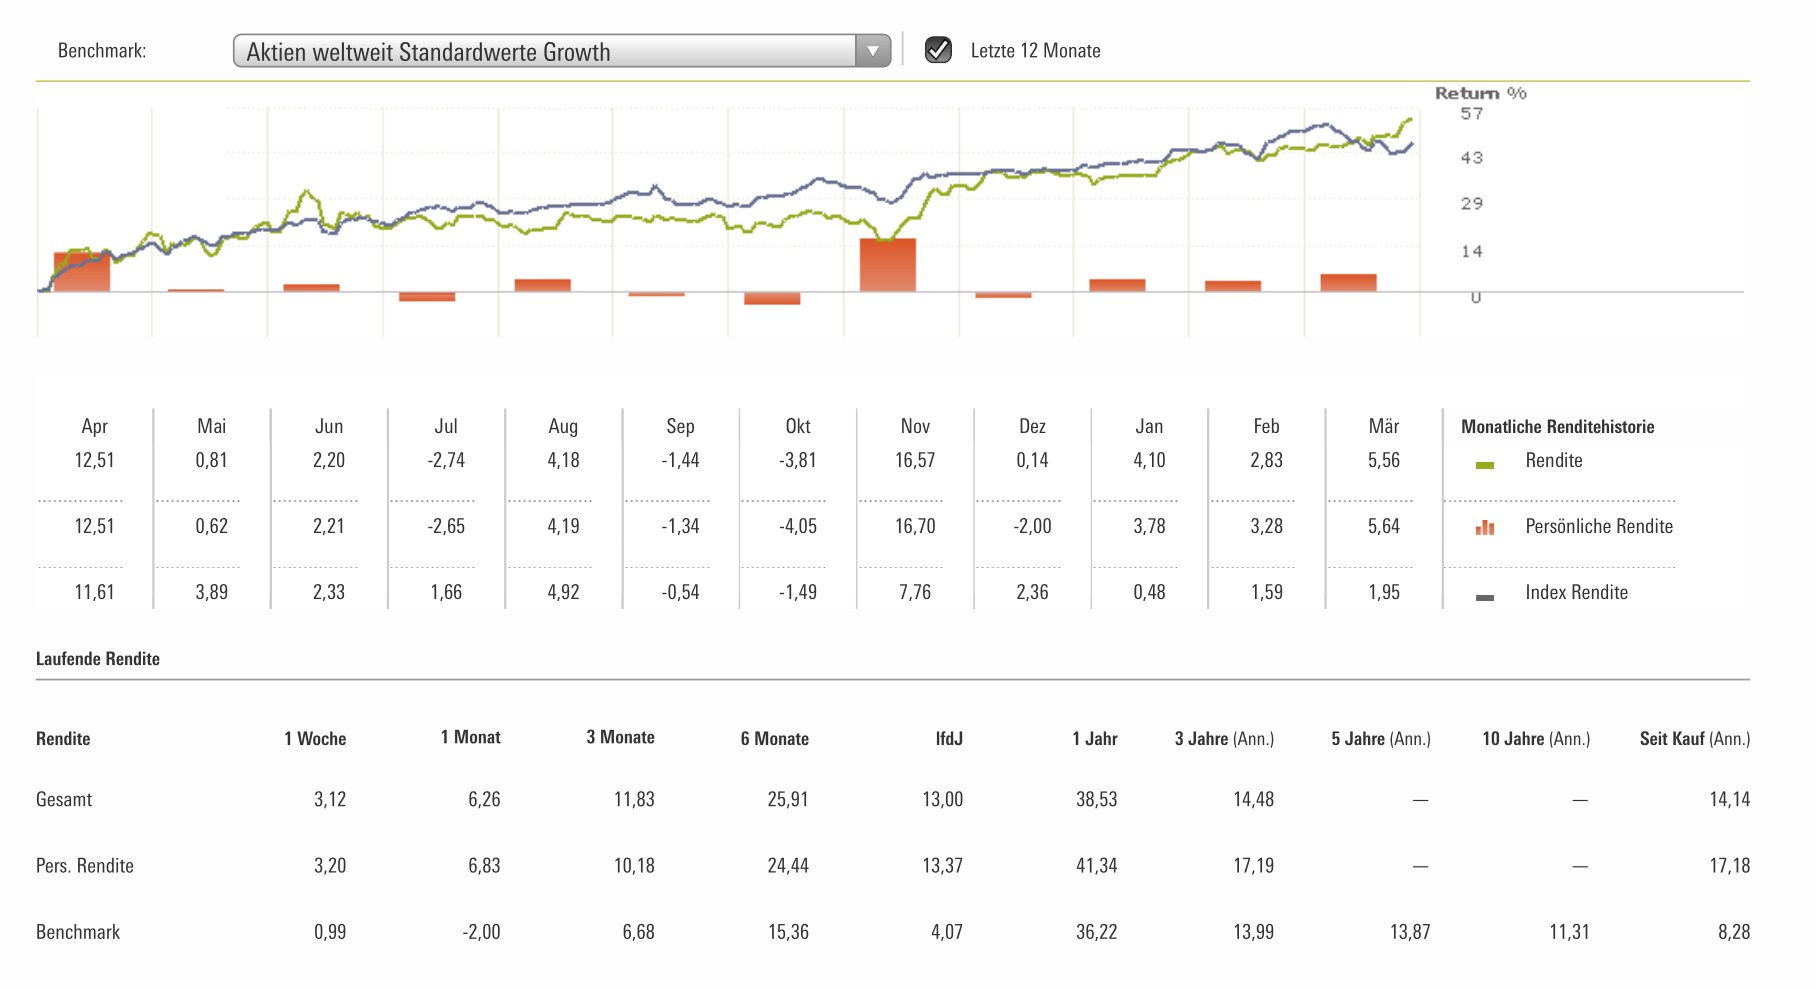1816x989 pixels.
Task: Select the 3 Monate column header
Action: [620, 738]
